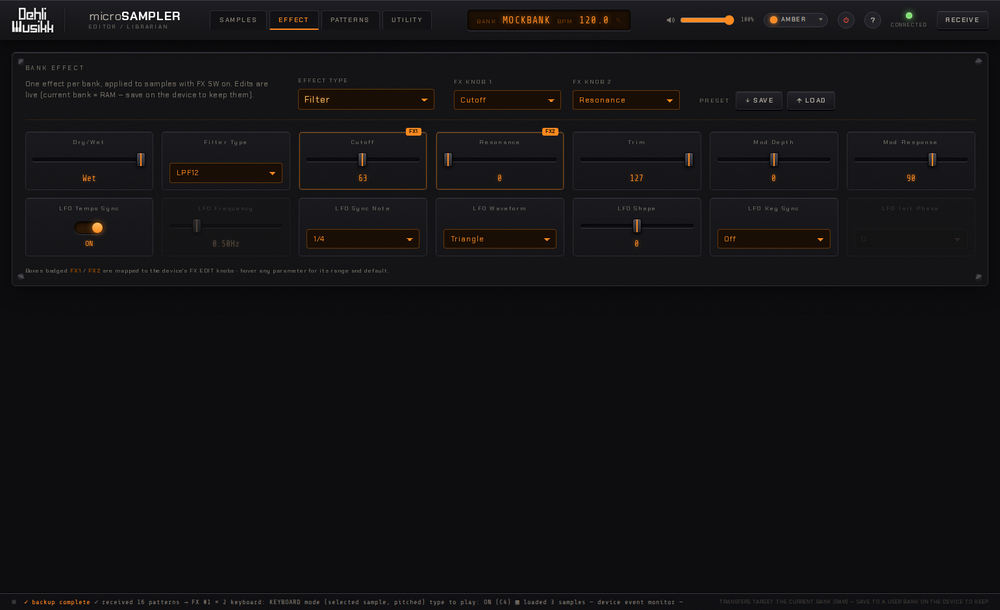Screen dimensions: 1000x610
Task: Open the LFO Key Sync dropdown
Action: [774, 239]
